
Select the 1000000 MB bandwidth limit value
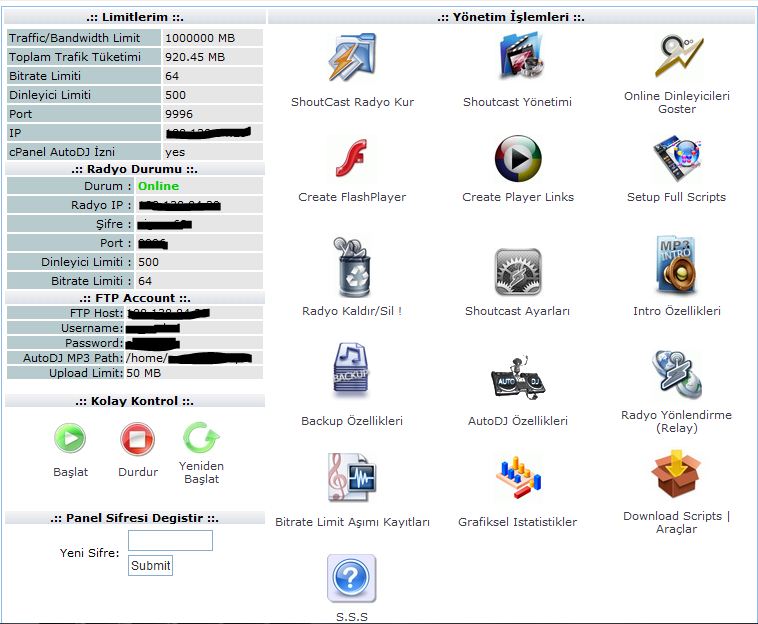(x=200, y=38)
